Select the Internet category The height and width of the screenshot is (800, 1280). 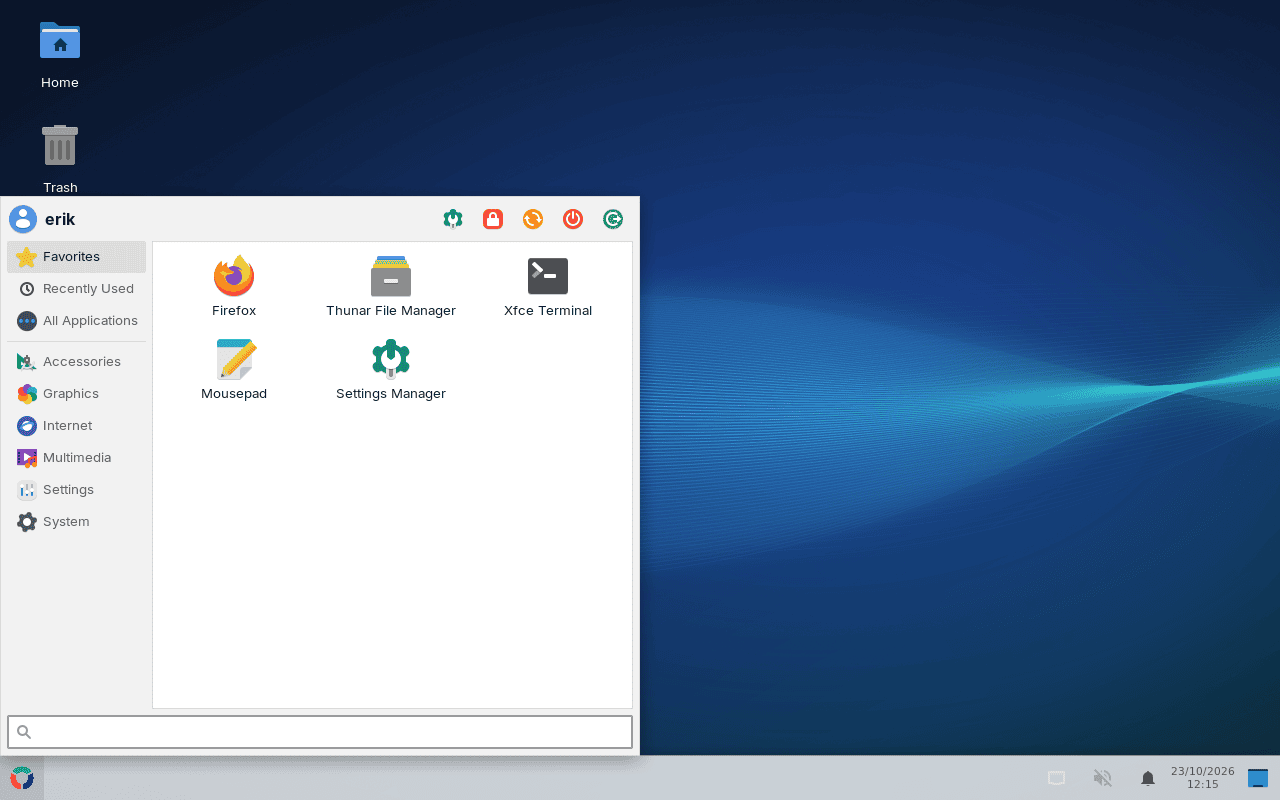tap(76, 426)
